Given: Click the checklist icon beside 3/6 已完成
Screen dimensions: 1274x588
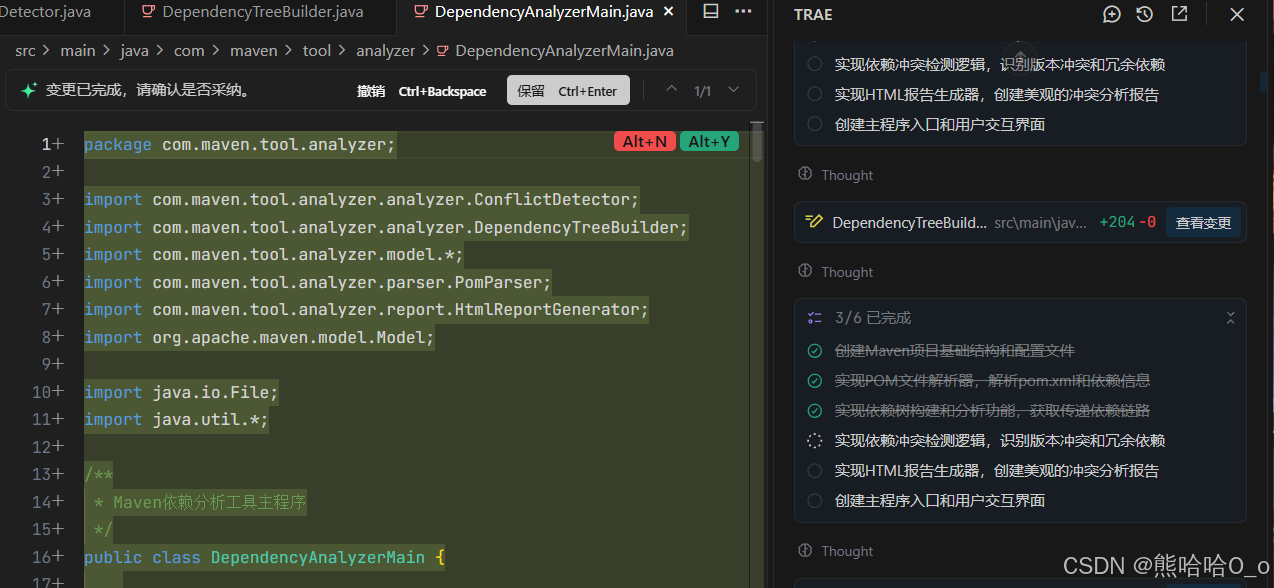Looking at the screenshot, I should pos(815,318).
